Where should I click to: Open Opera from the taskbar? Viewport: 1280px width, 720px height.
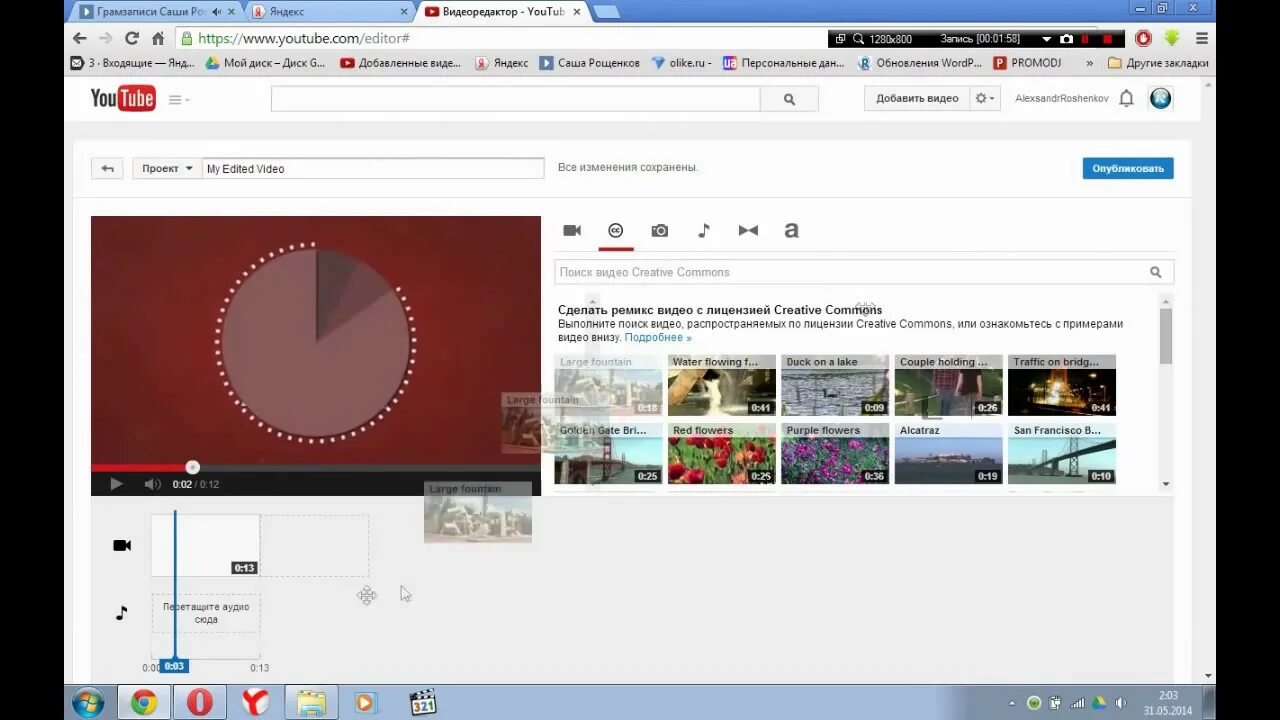click(x=199, y=703)
